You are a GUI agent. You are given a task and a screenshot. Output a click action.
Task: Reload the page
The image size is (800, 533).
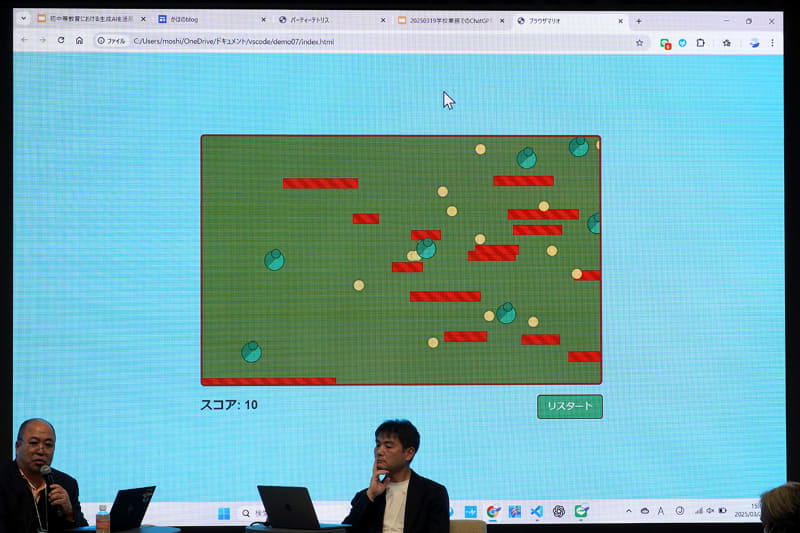pos(61,40)
